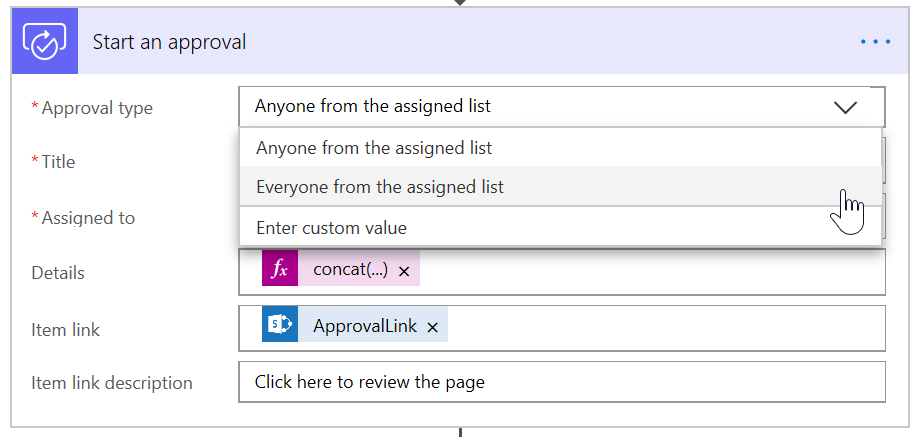This screenshot has width=918, height=437.
Task: Click the Approval type combo box field
Action: click(x=561, y=107)
